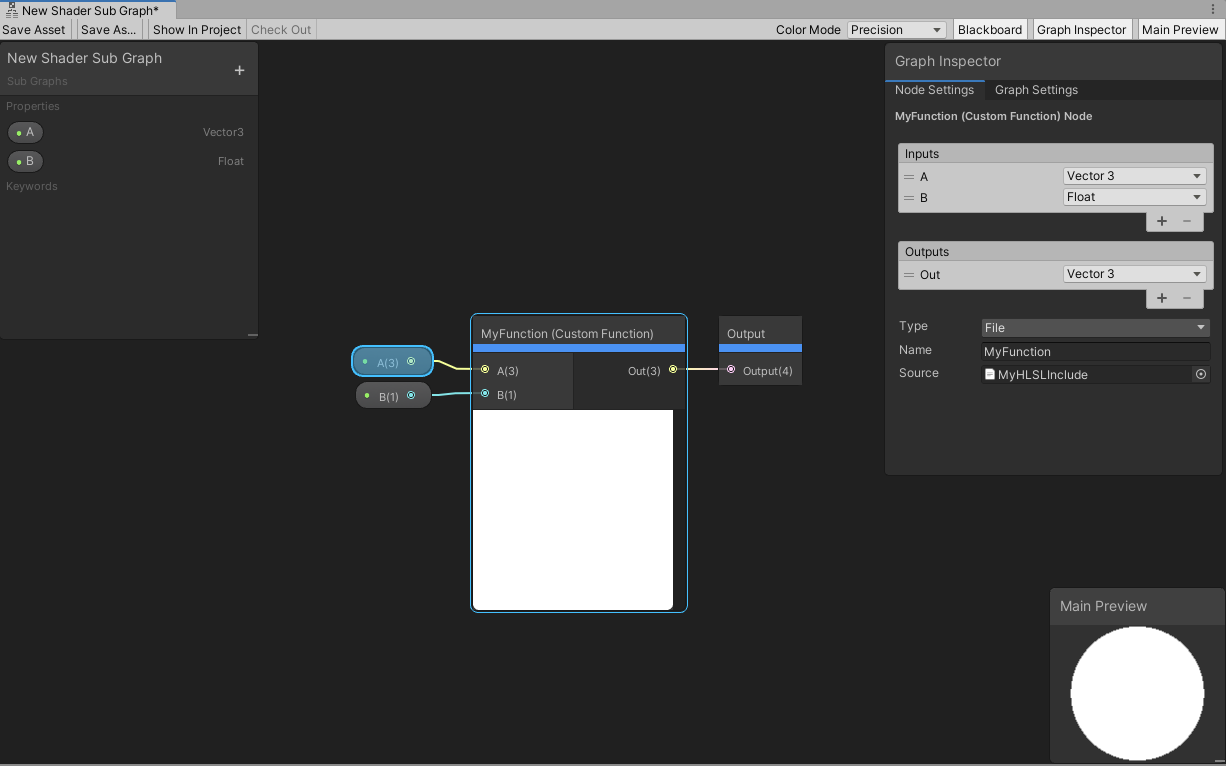Select the Node Settings tab
1226x766 pixels.
click(x=934, y=90)
